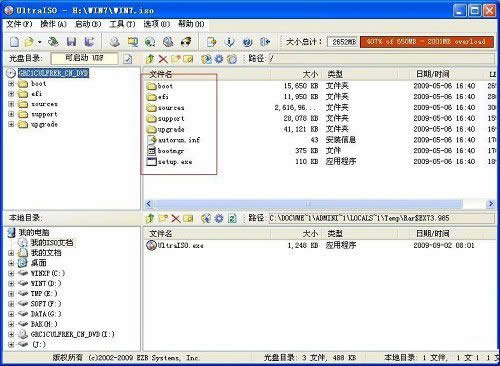Image resolution: width=500 pixels, height=366 pixels.
Task: Click the red X delete icon in image toolbar
Action: (163, 59)
